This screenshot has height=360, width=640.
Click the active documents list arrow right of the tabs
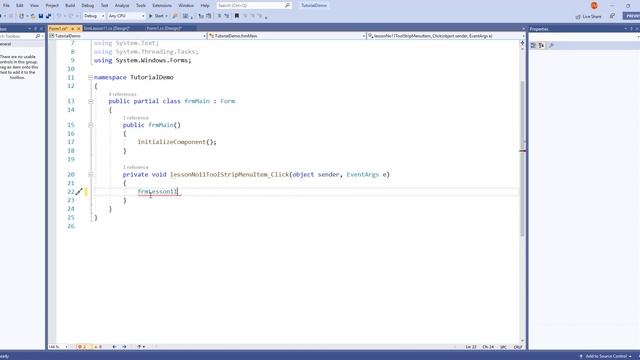pos(523,29)
